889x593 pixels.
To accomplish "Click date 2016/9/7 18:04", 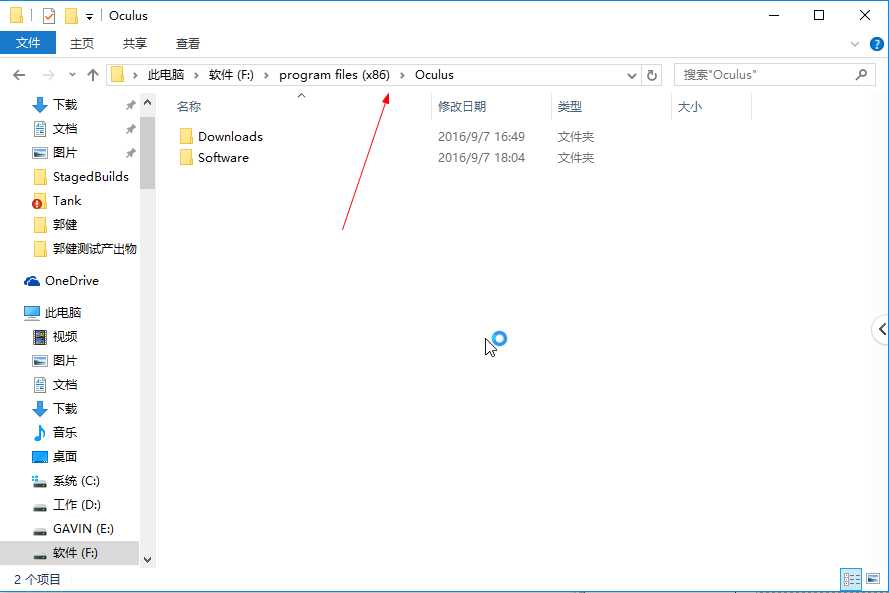I will pyautogui.click(x=481, y=158).
